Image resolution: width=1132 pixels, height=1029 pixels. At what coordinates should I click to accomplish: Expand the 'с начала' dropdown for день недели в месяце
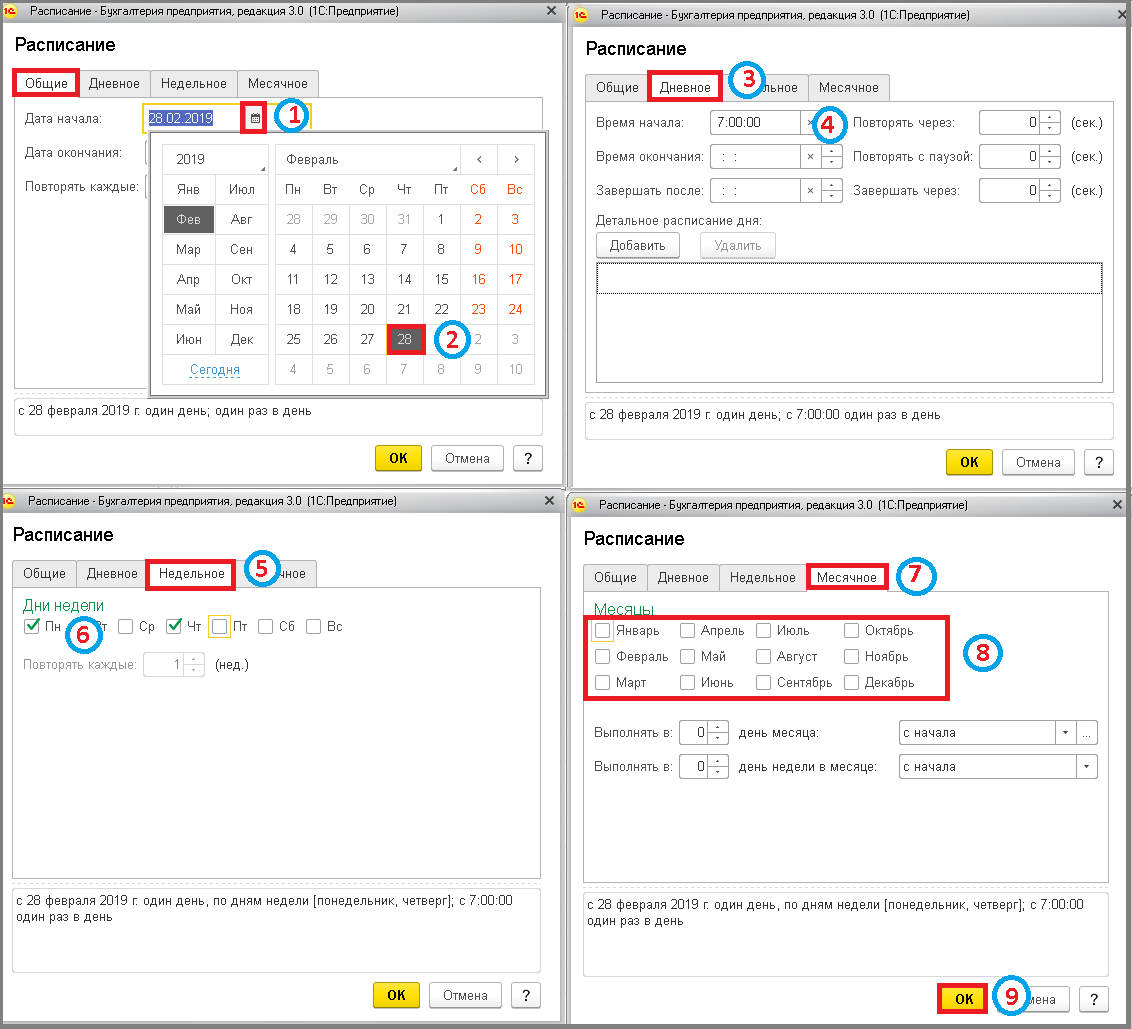tap(1087, 767)
